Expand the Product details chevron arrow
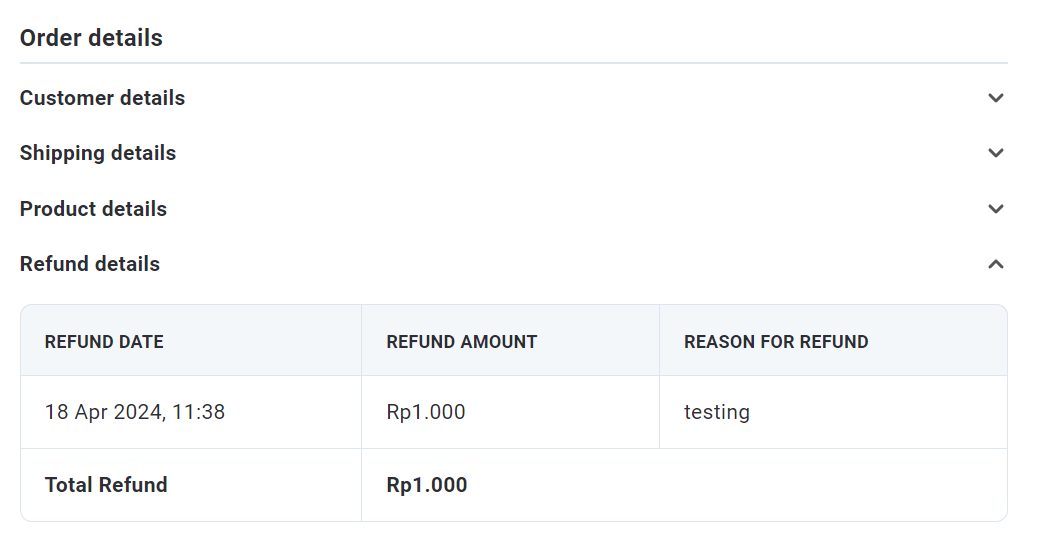Screen dimensions: 1044x533 tap(995, 209)
